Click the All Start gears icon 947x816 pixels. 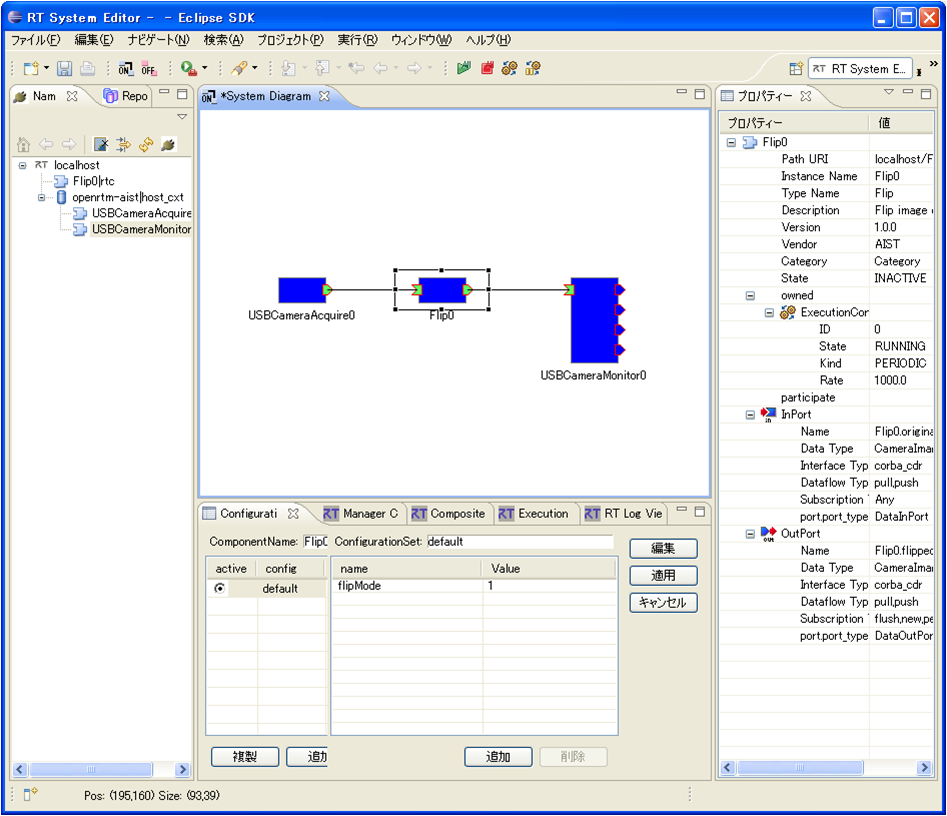tap(510, 68)
